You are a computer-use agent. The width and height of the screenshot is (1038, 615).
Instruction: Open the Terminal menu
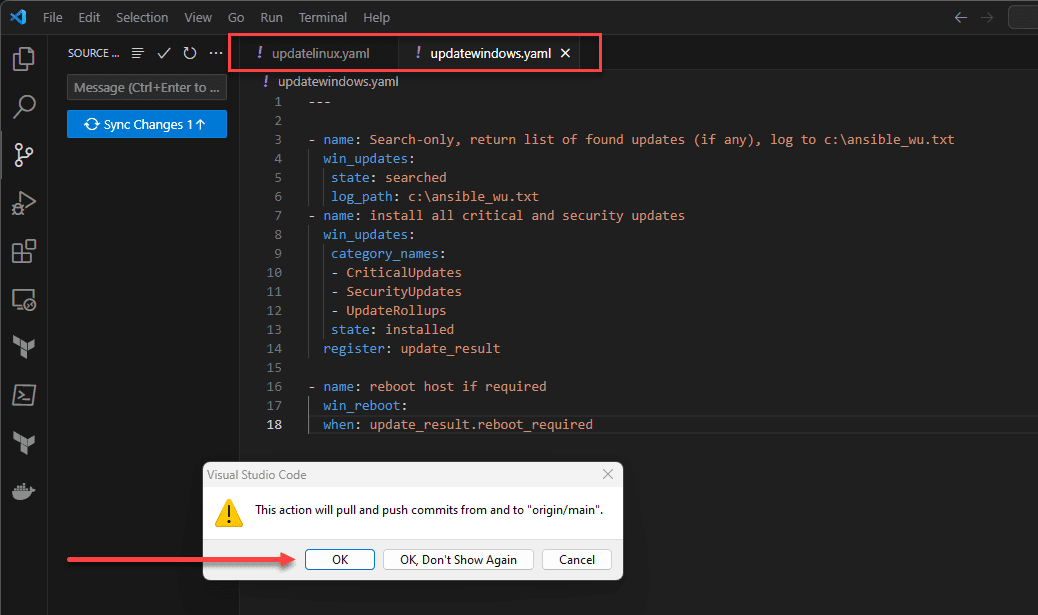323,17
